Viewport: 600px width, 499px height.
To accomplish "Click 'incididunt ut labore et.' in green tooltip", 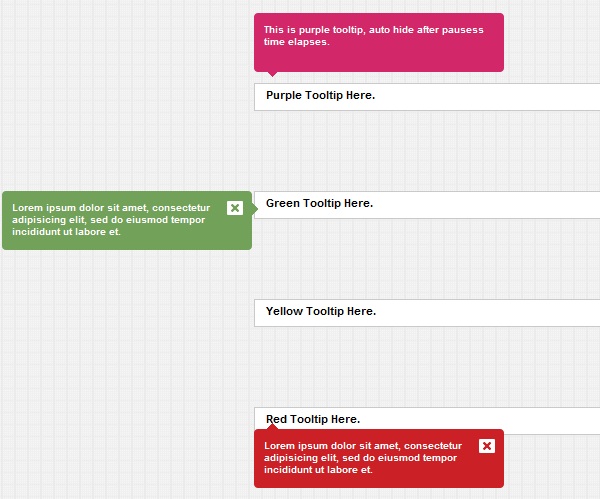I will point(66,232).
